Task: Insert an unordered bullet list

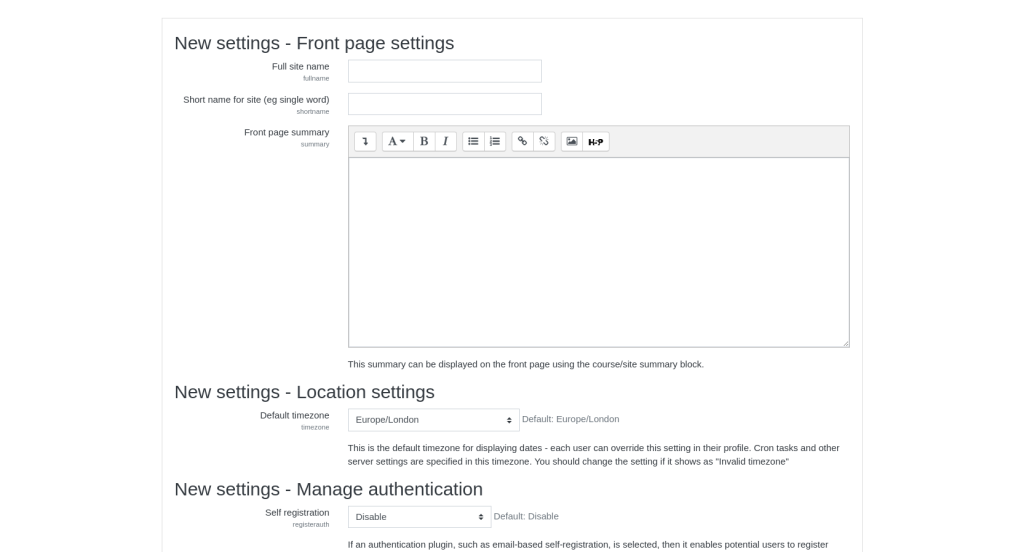Action: [473, 142]
